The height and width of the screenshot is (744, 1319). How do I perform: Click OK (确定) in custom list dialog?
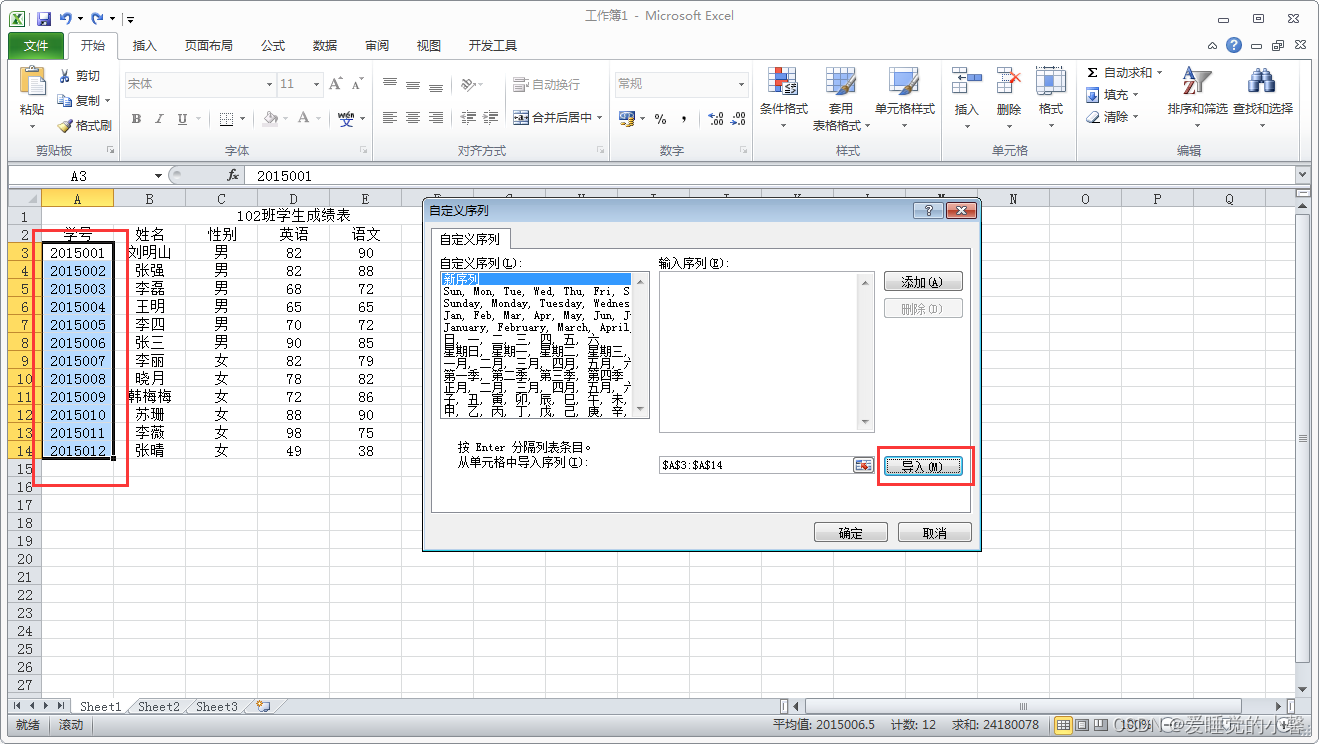click(851, 533)
